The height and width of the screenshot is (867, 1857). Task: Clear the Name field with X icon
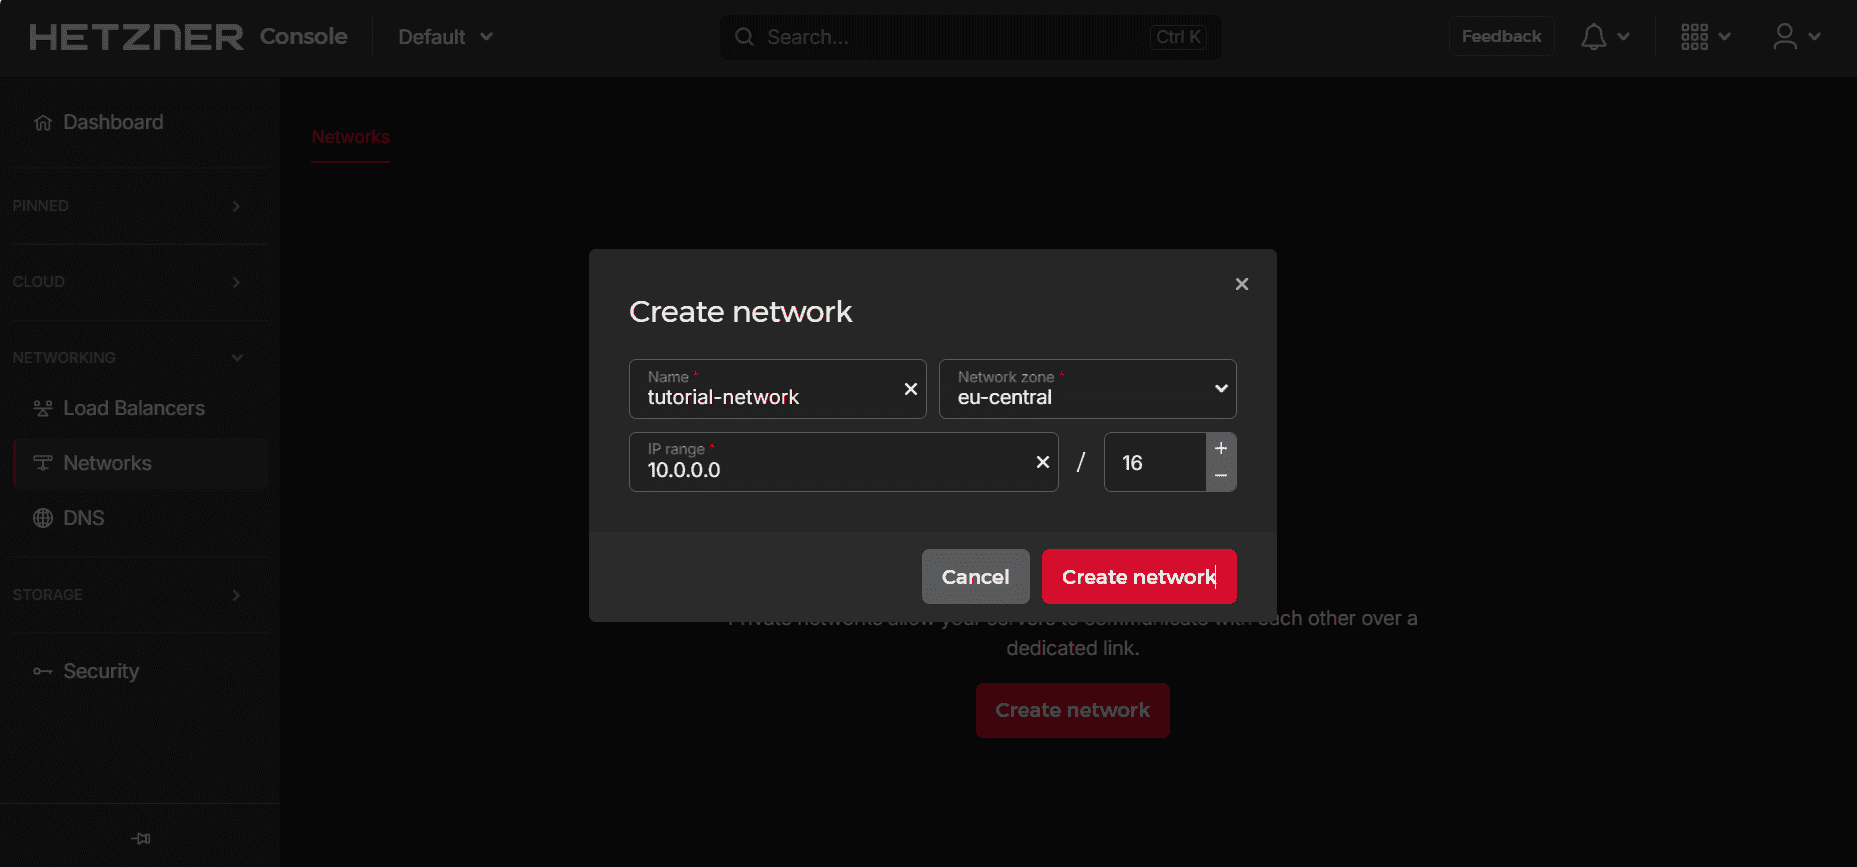910,389
